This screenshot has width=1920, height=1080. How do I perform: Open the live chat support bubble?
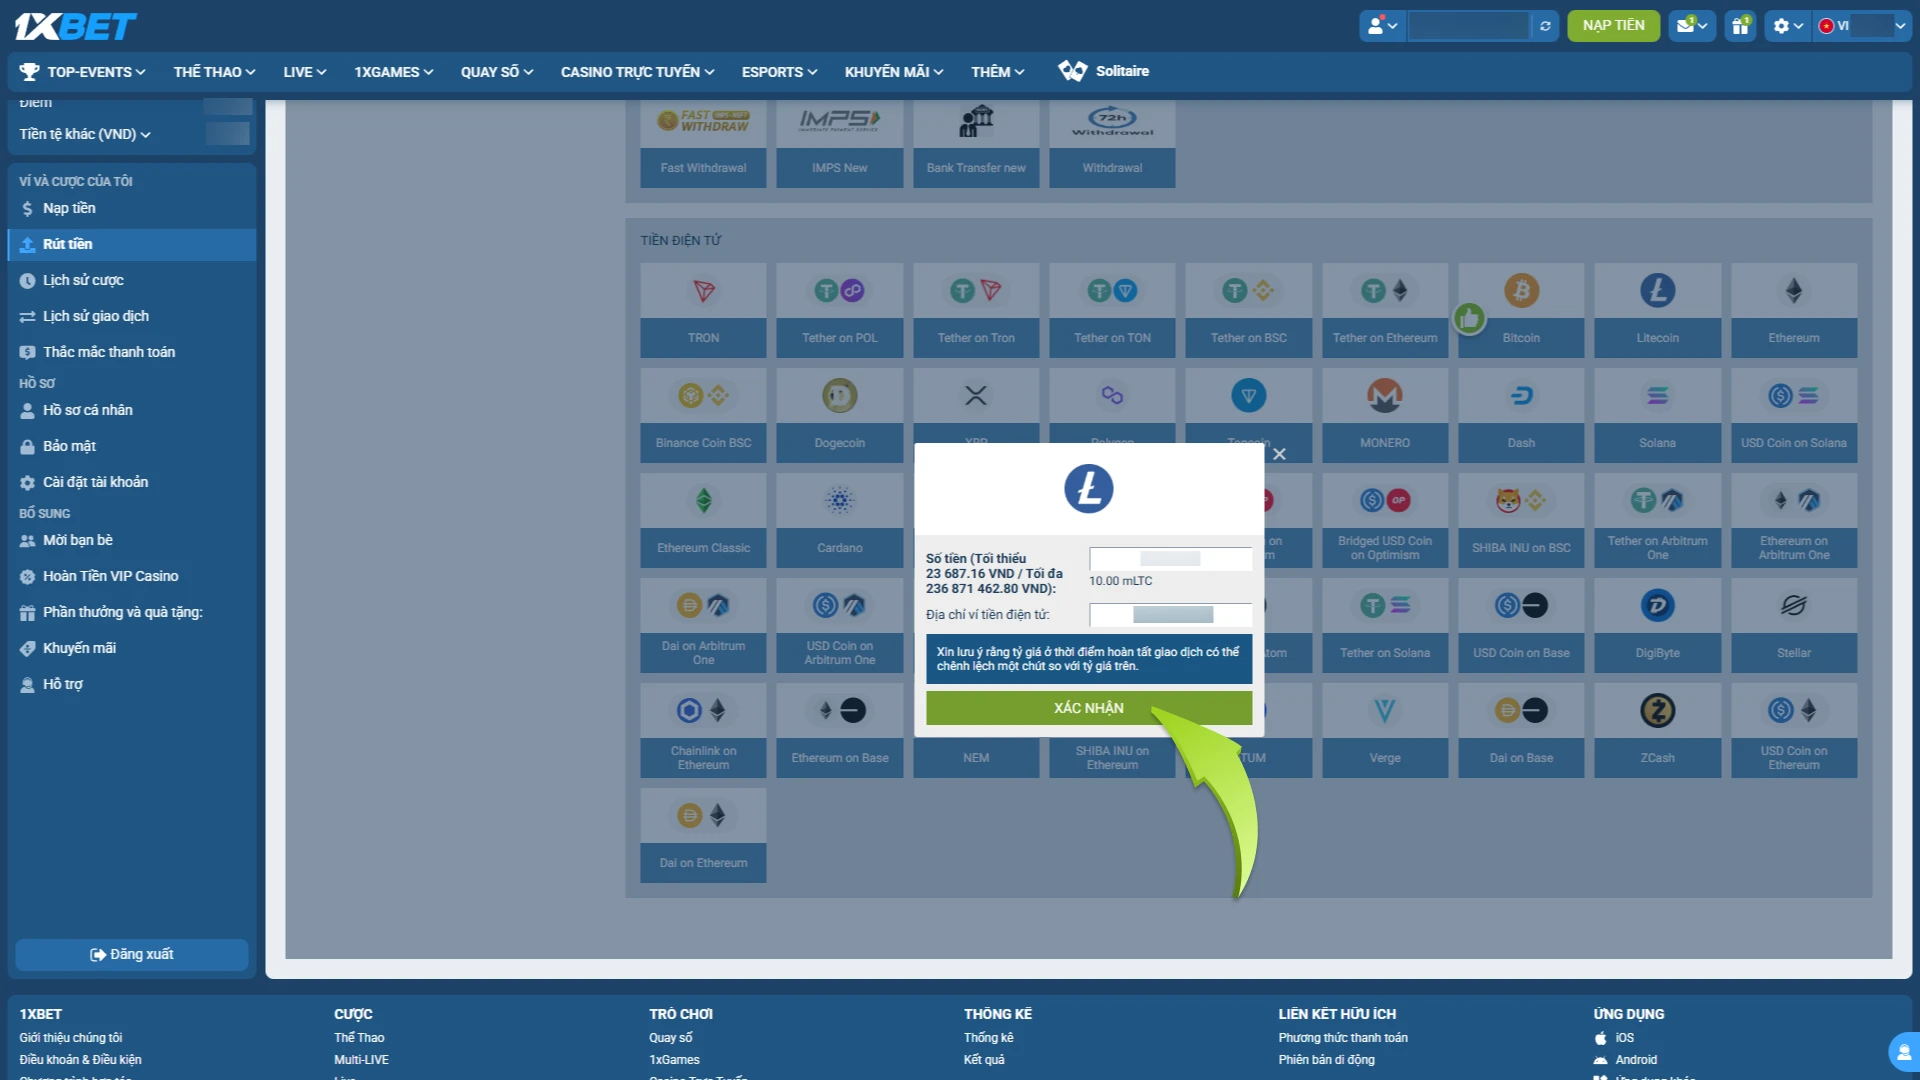pyautogui.click(x=1903, y=1052)
